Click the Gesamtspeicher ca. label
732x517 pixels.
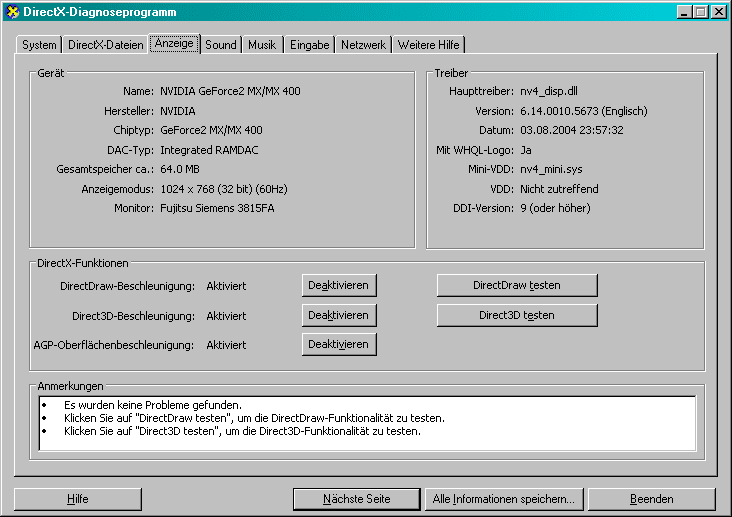point(105,170)
